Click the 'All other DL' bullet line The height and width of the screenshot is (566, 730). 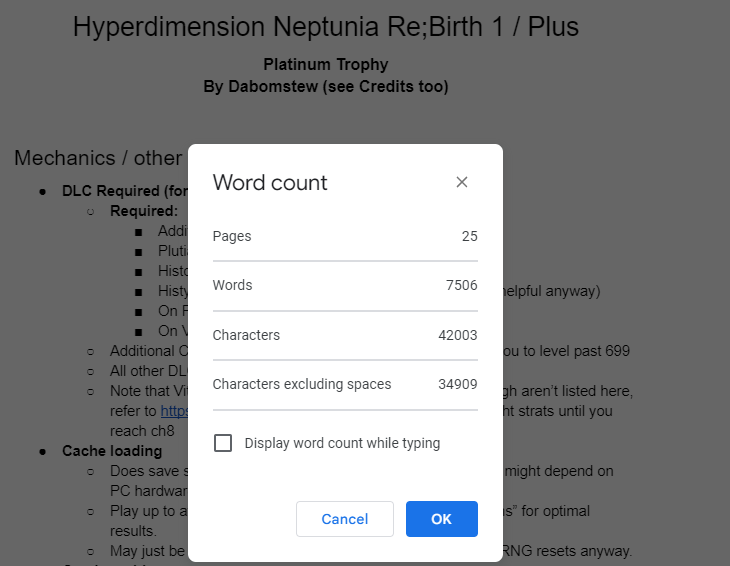(x=149, y=371)
